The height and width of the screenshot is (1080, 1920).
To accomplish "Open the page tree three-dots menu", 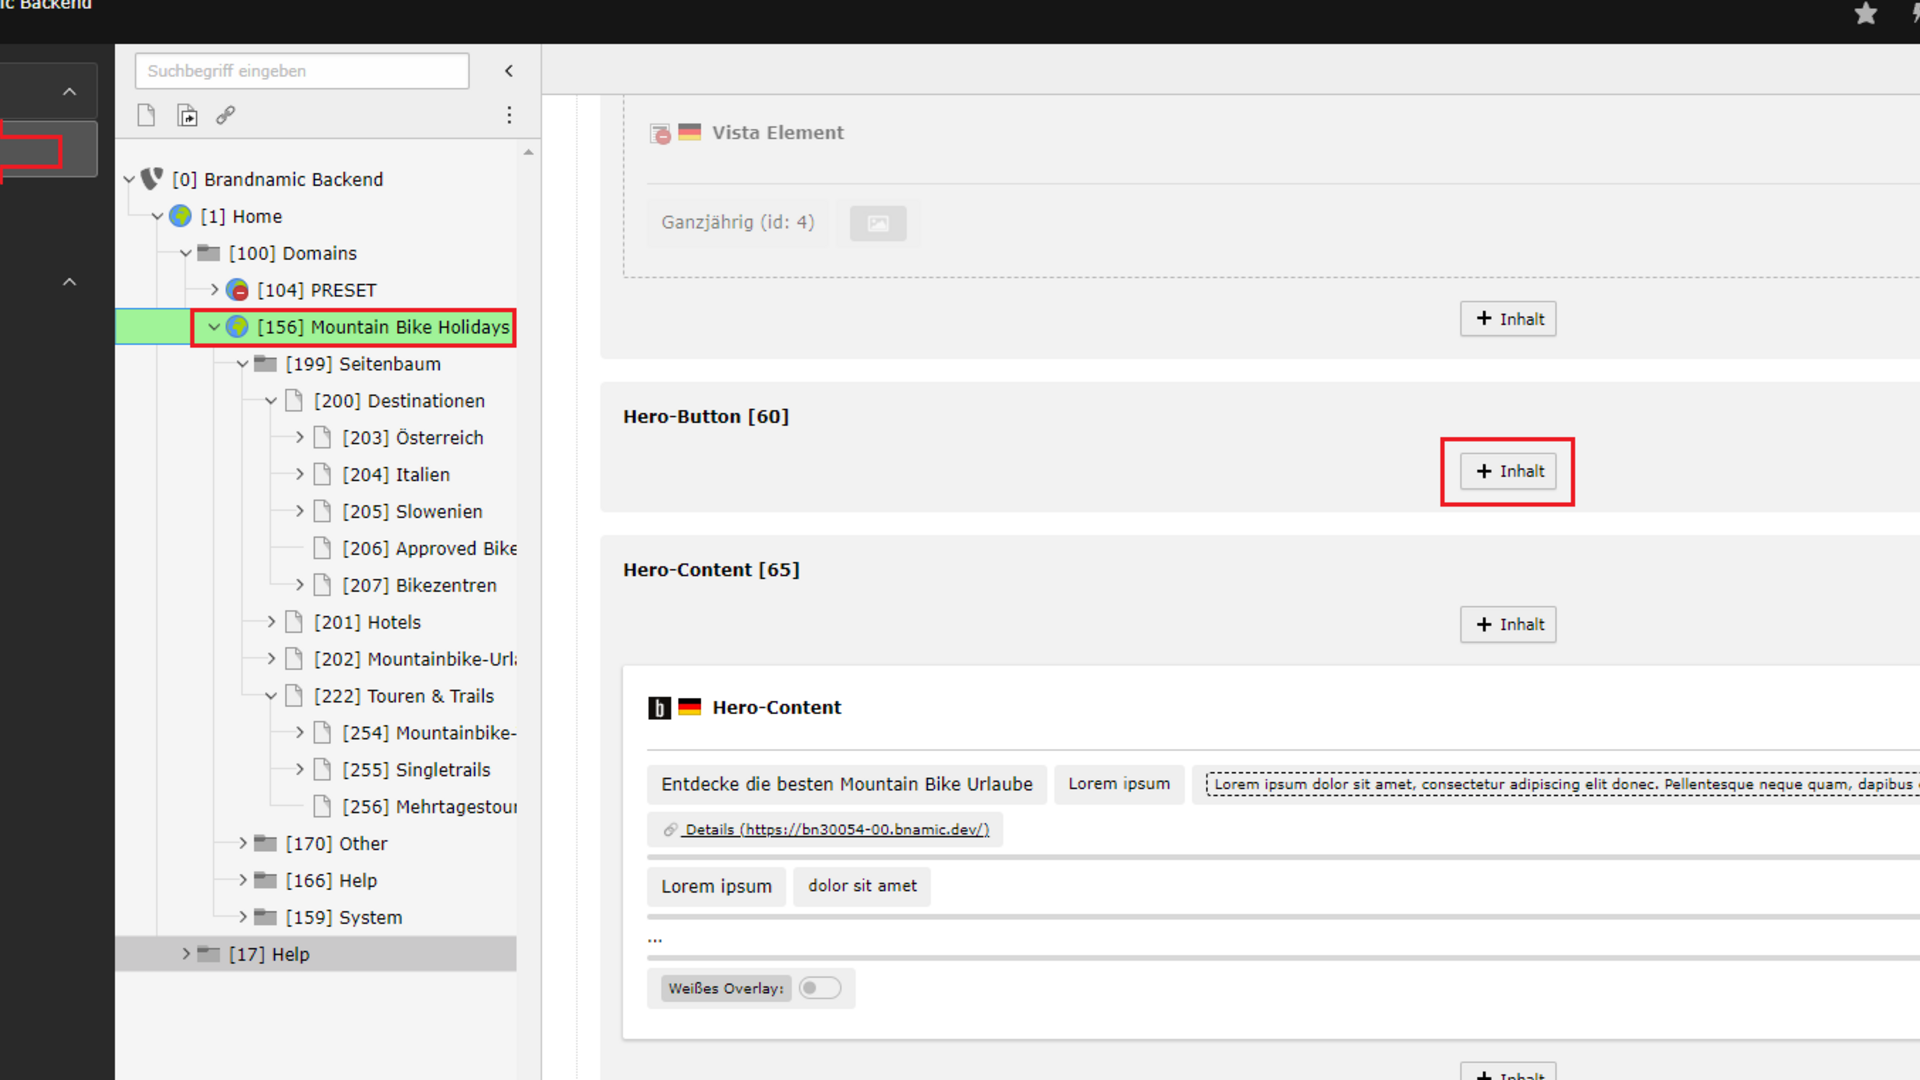I will click(x=509, y=116).
